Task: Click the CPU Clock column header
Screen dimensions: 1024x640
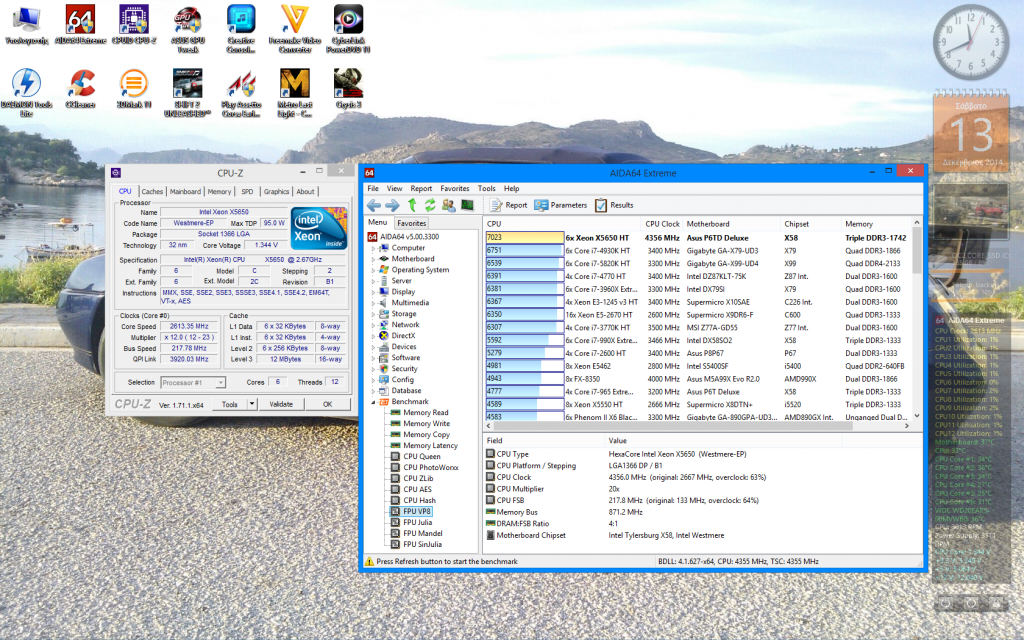Action: pyautogui.click(x=661, y=224)
